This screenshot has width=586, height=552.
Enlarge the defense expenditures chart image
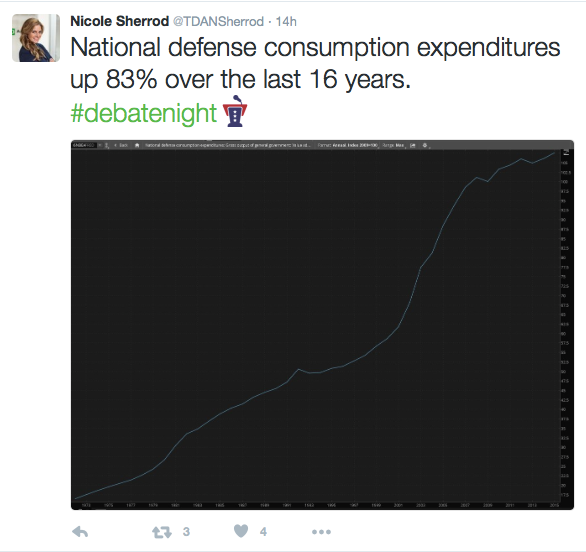[x=322, y=325]
